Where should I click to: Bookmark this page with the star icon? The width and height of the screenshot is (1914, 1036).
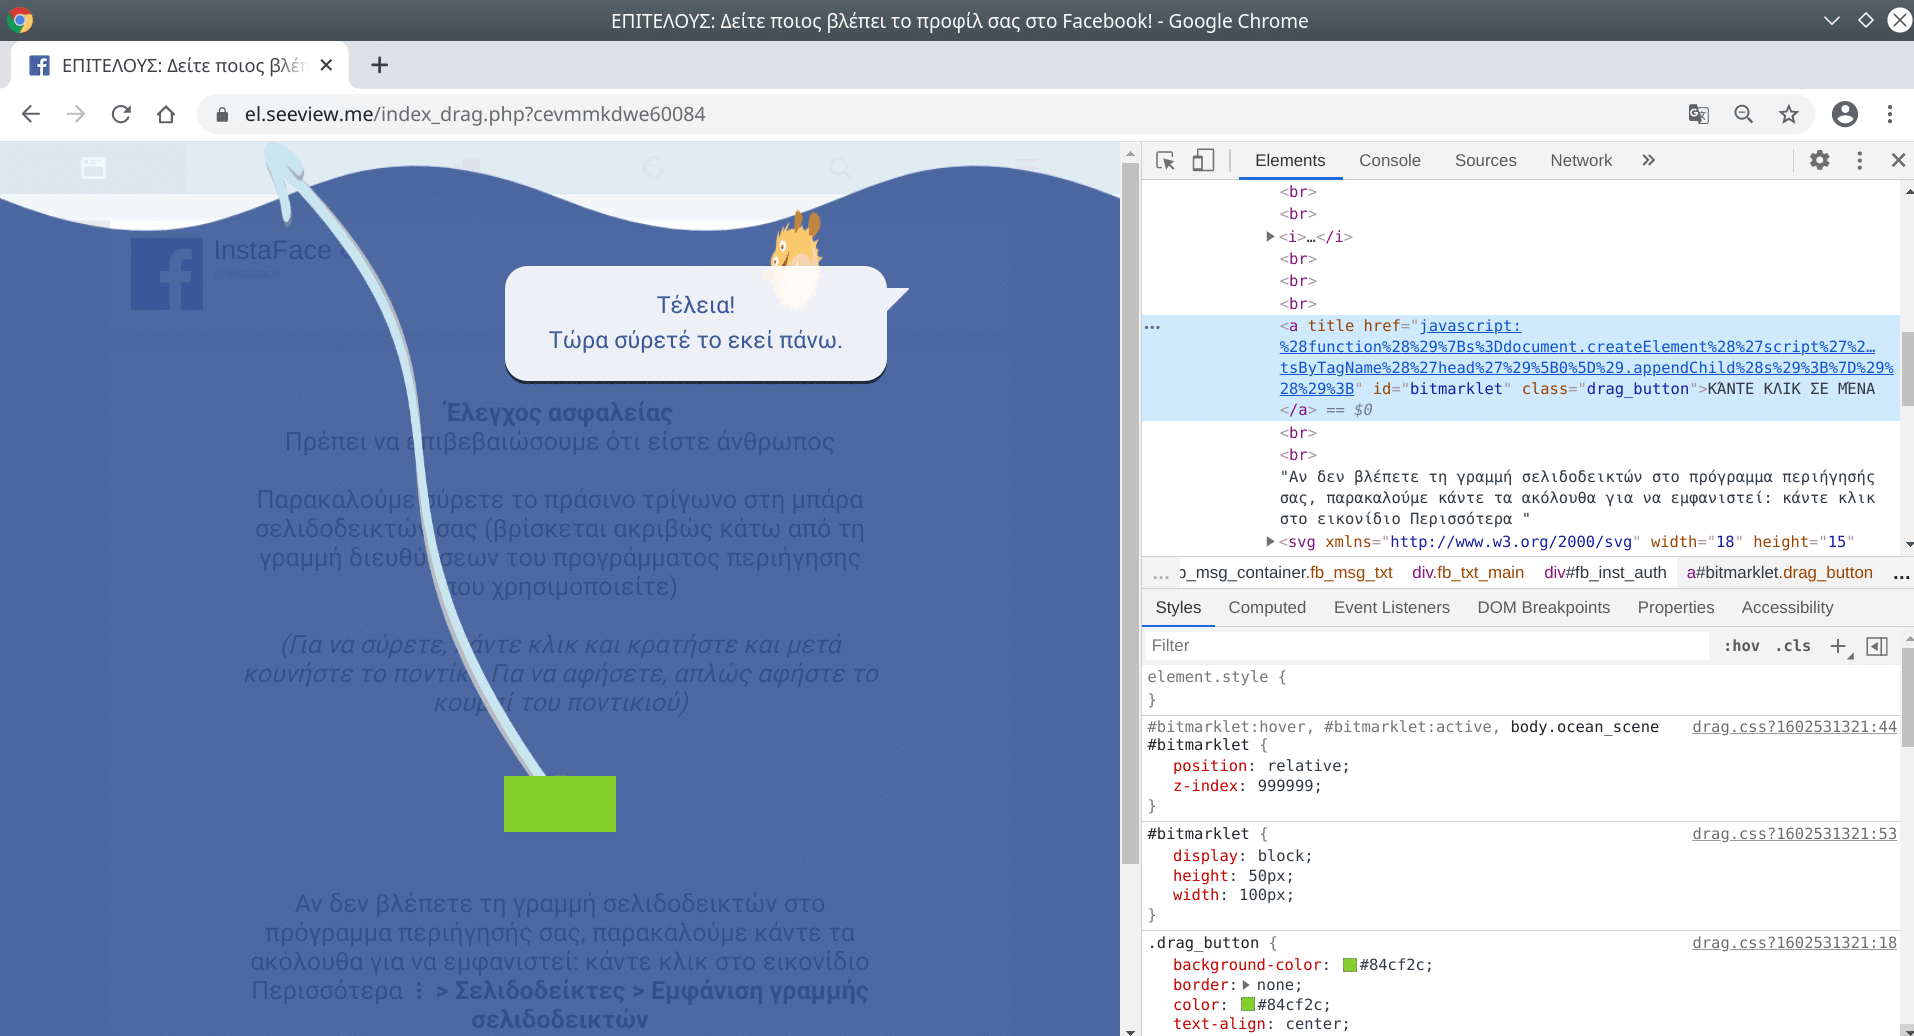pos(1788,114)
